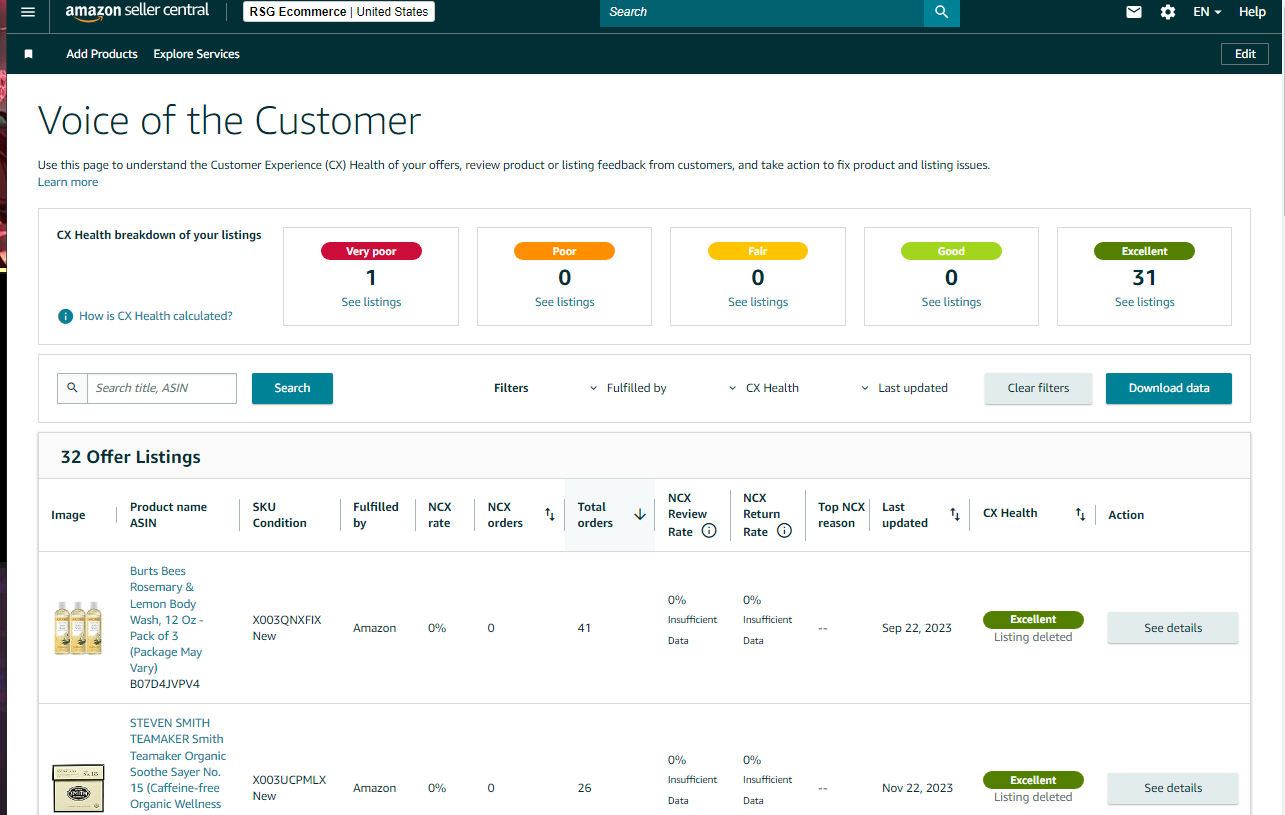
Task: Click the Product name ASIN column header
Action: point(168,515)
